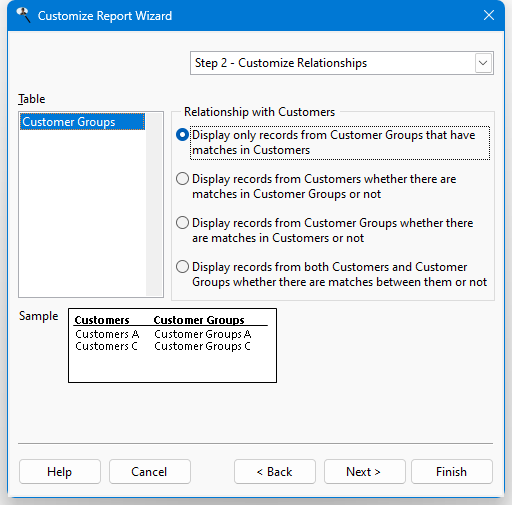Open the wizard step dropdown arrow
This screenshot has width=512, height=505.
pyautogui.click(x=483, y=63)
